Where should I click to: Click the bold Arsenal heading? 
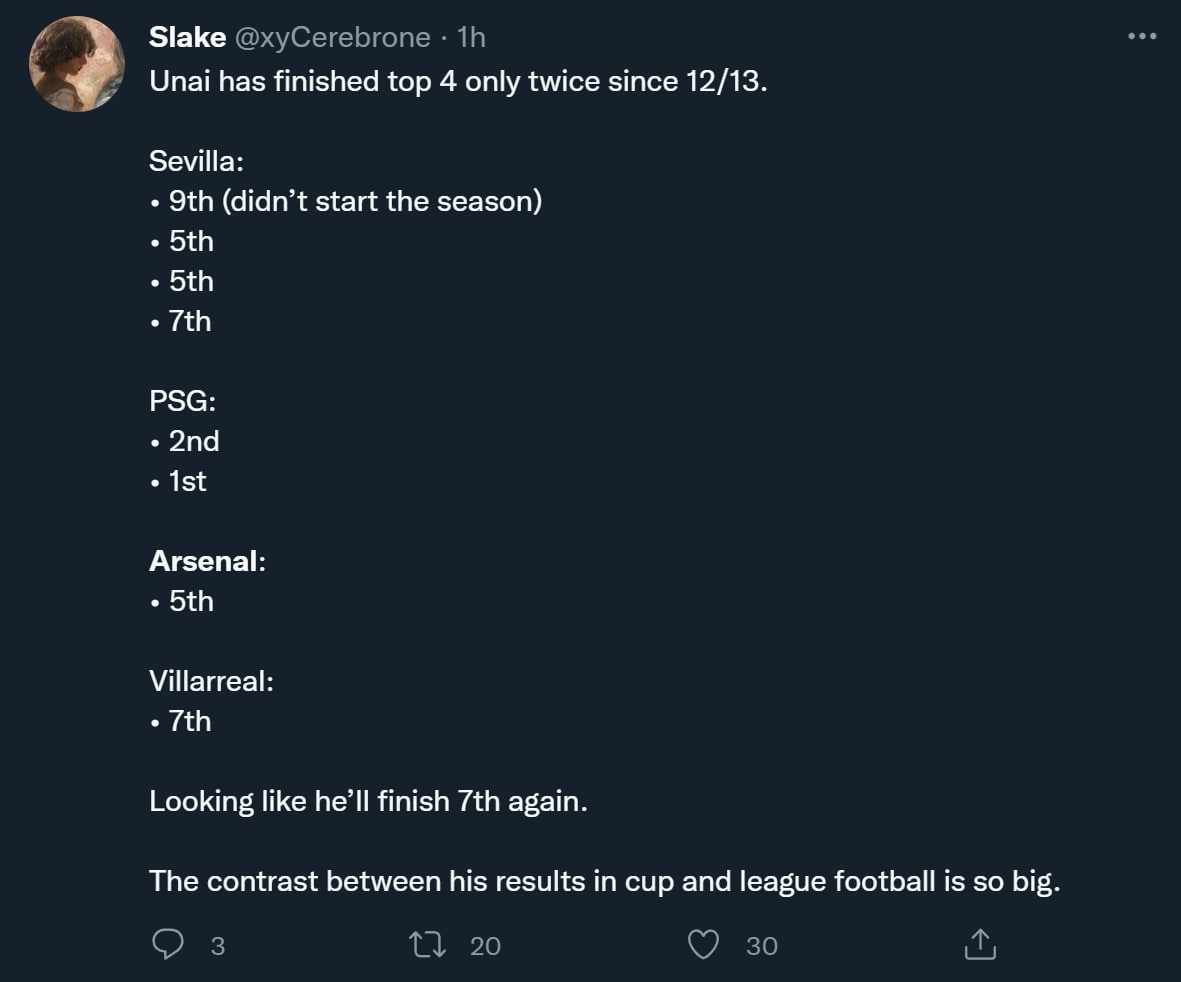point(204,561)
